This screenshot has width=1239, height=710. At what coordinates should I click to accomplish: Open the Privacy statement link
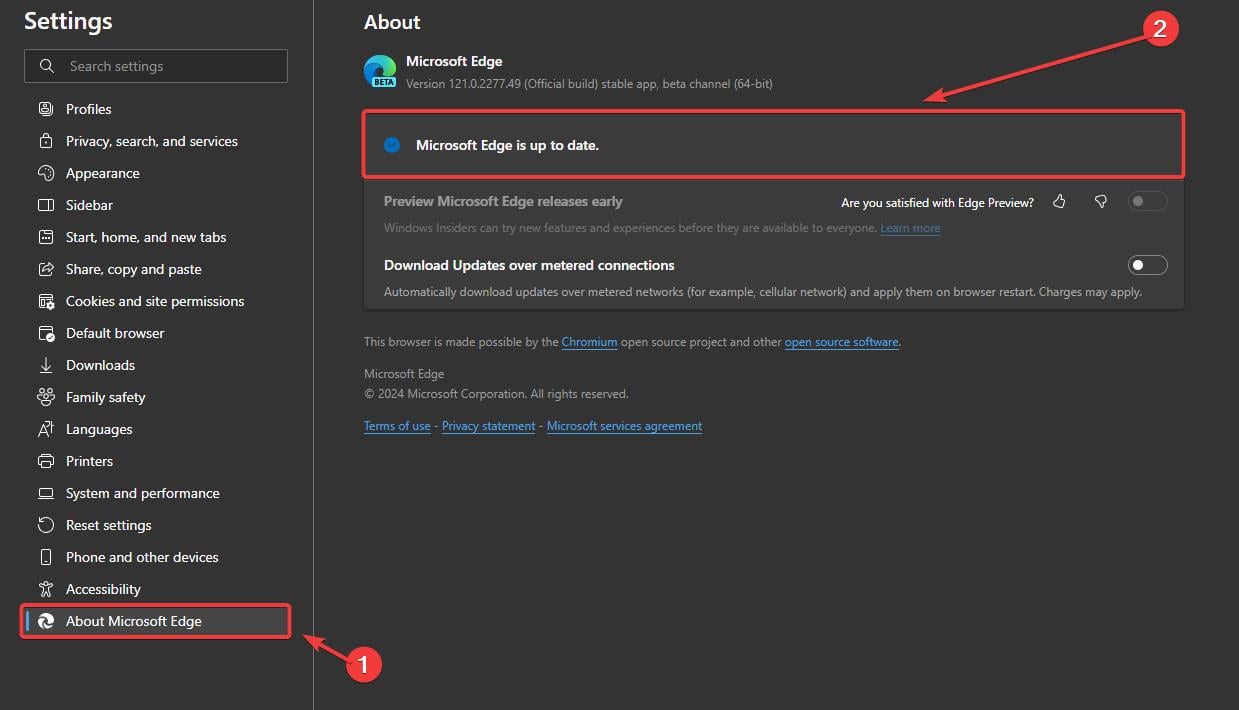[x=488, y=426]
